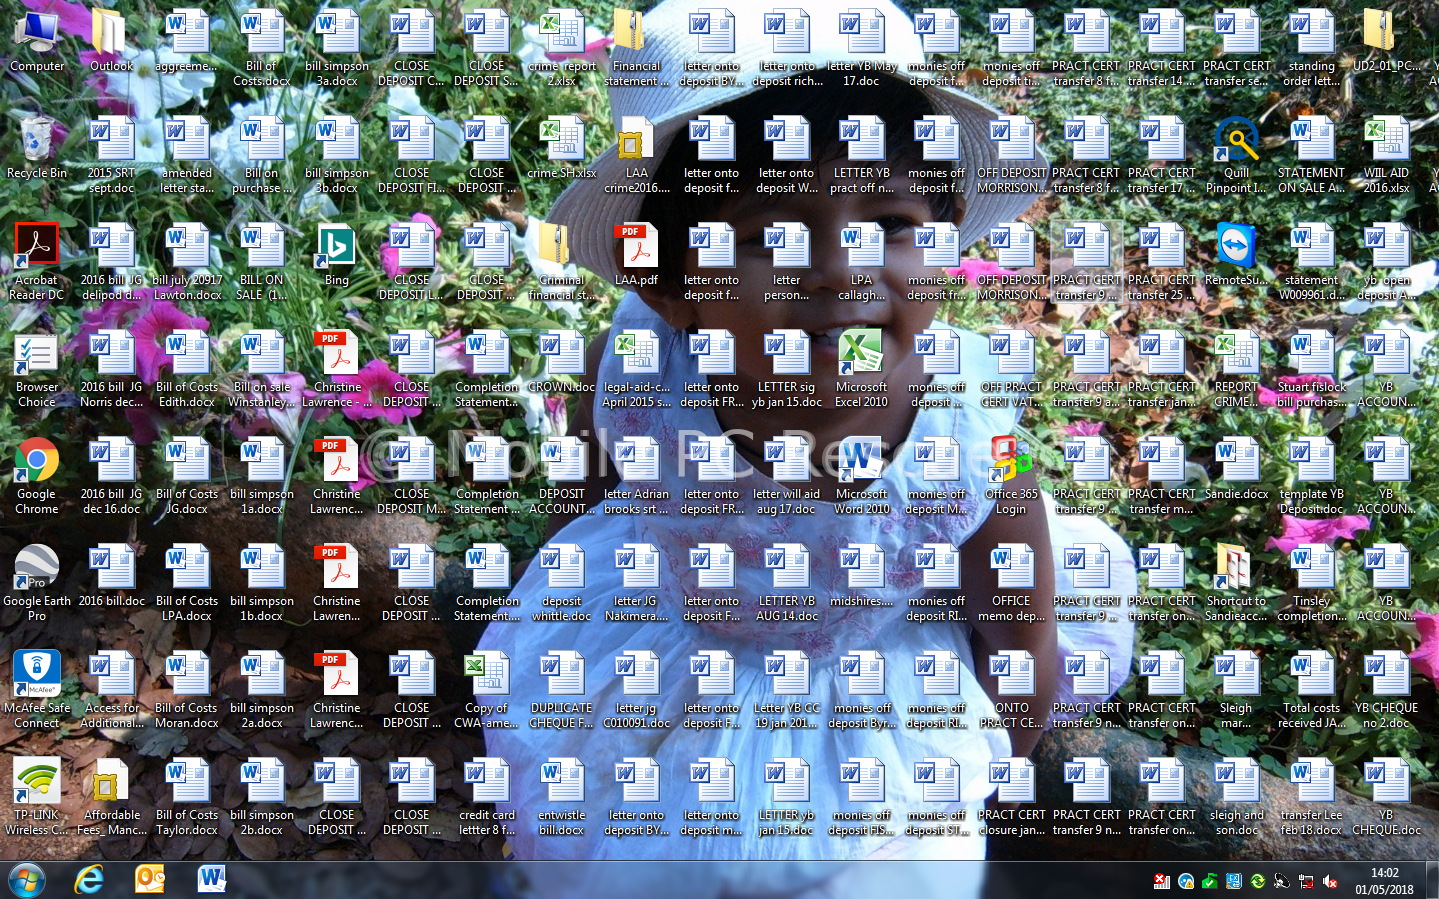Select the Quill Pinpoint shortcut icon

(x=1236, y=142)
